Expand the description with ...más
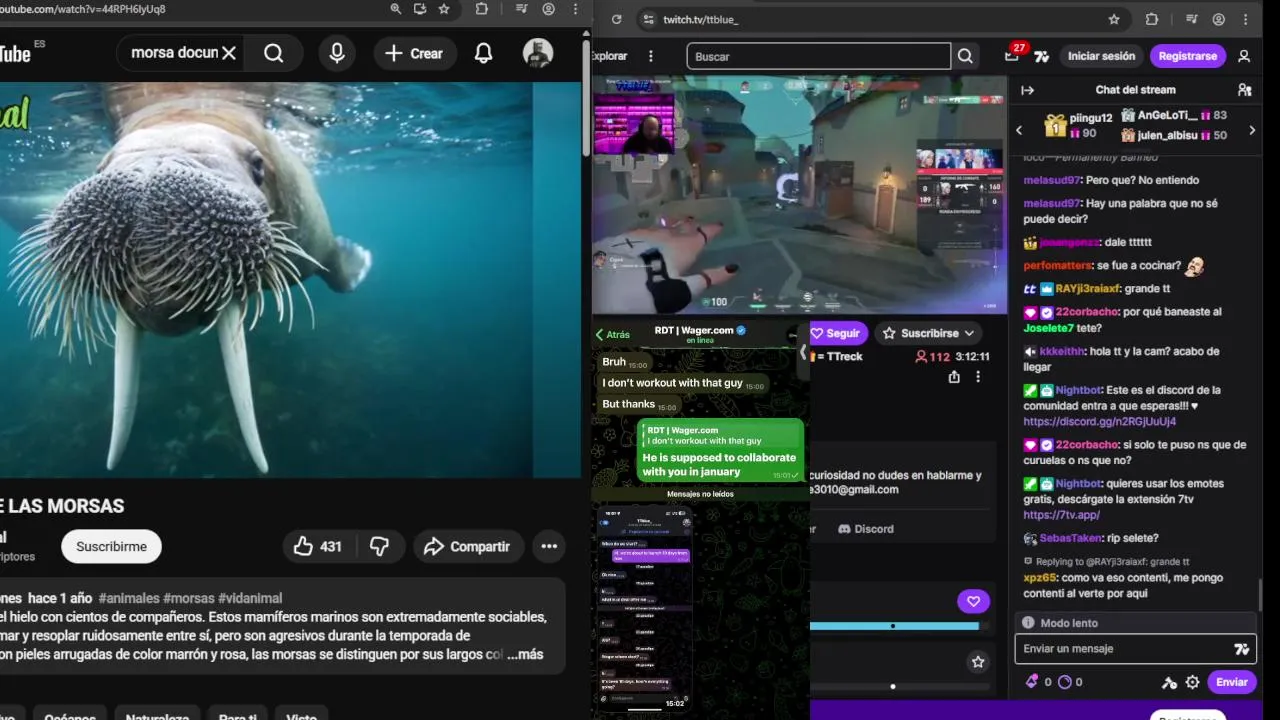The width and height of the screenshot is (1280, 720). (525, 654)
